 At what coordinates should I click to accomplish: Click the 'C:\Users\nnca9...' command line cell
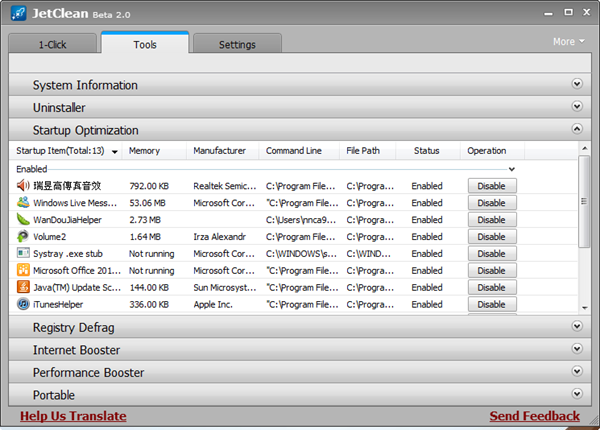point(301,220)
